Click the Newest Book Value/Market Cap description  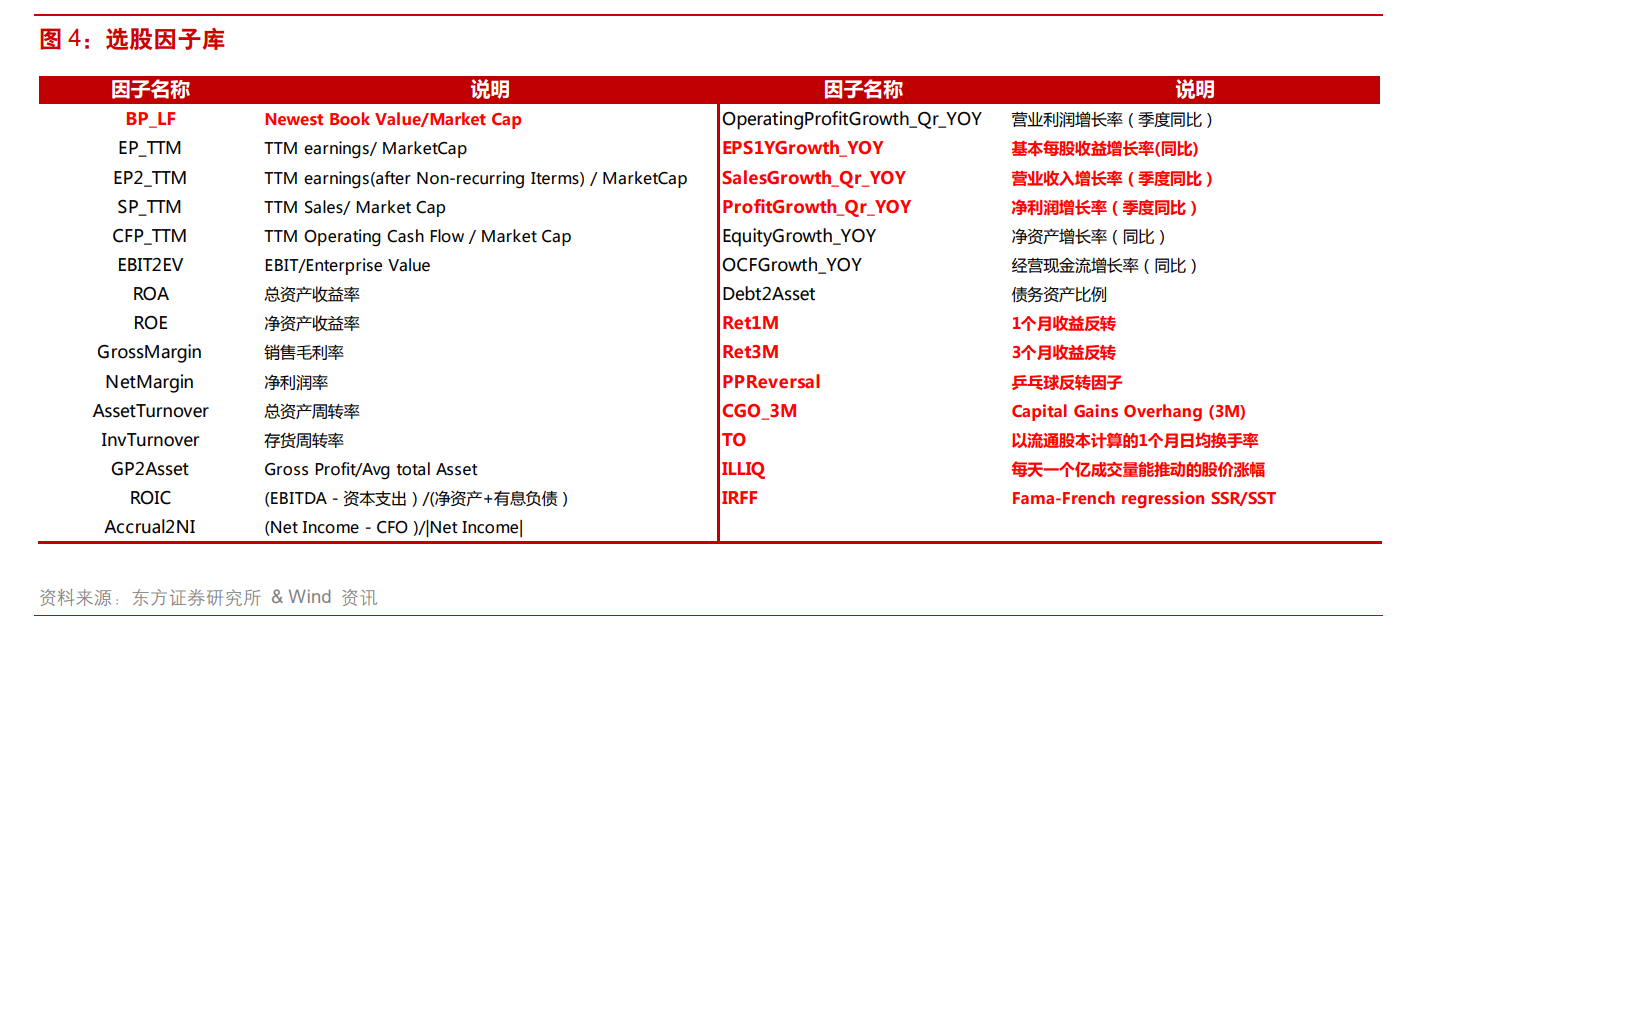[x=392, y=119]
